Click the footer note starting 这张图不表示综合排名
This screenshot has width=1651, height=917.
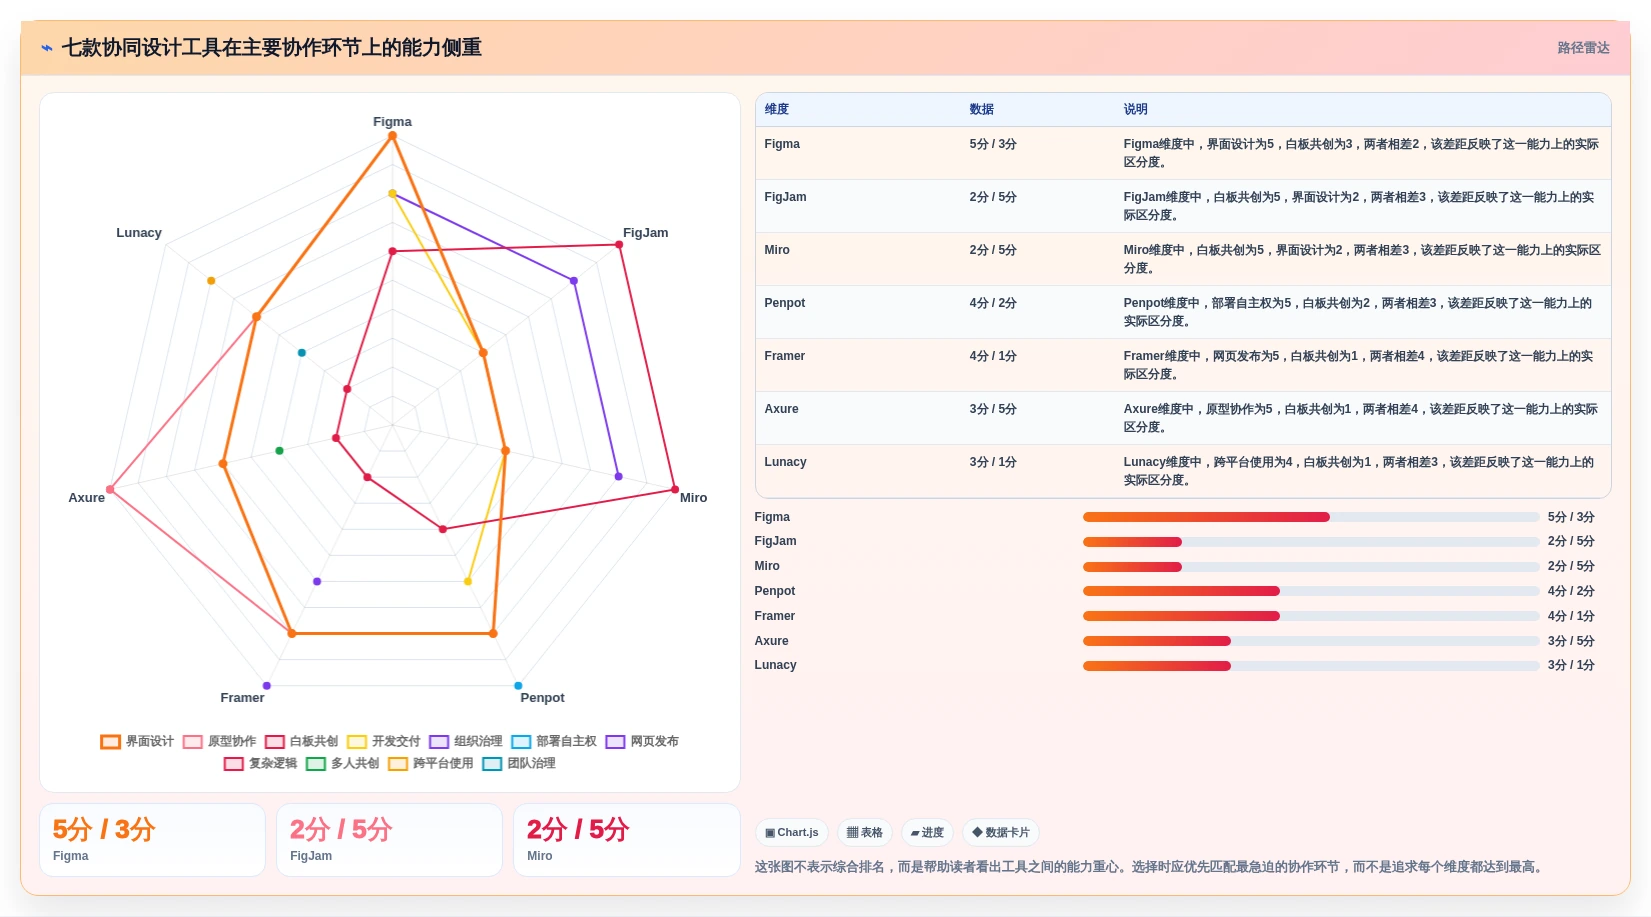pos(1151,867)
